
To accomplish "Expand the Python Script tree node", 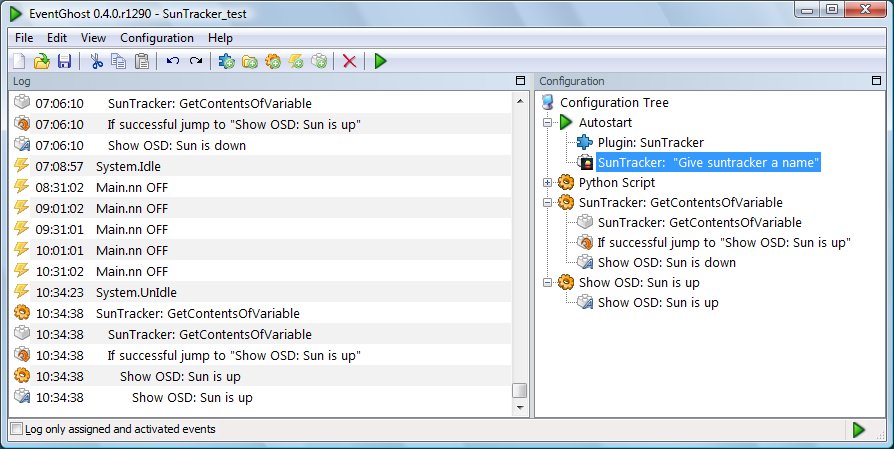I will [x=547, y=182].
